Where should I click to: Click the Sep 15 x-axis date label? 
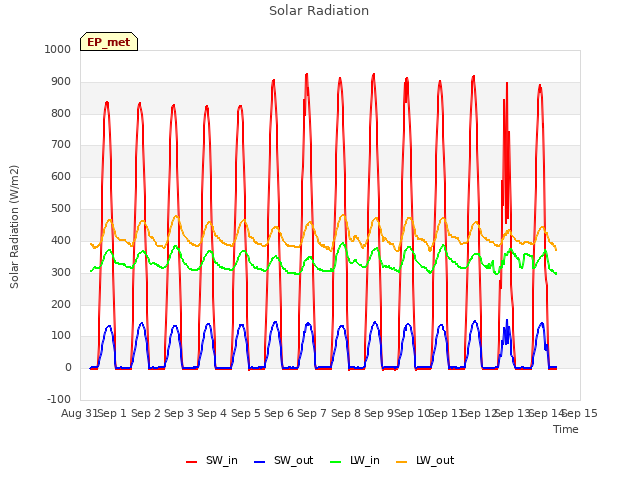point(580,413)
